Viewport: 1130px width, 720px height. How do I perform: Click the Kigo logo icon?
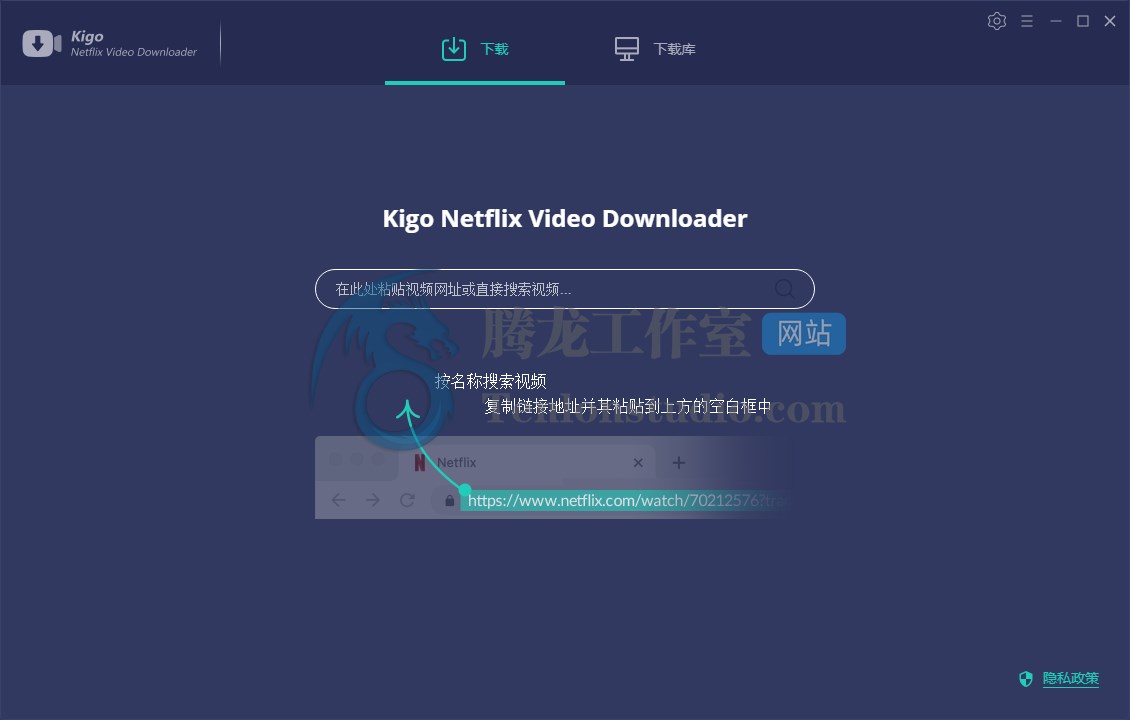tap(42, 43)
